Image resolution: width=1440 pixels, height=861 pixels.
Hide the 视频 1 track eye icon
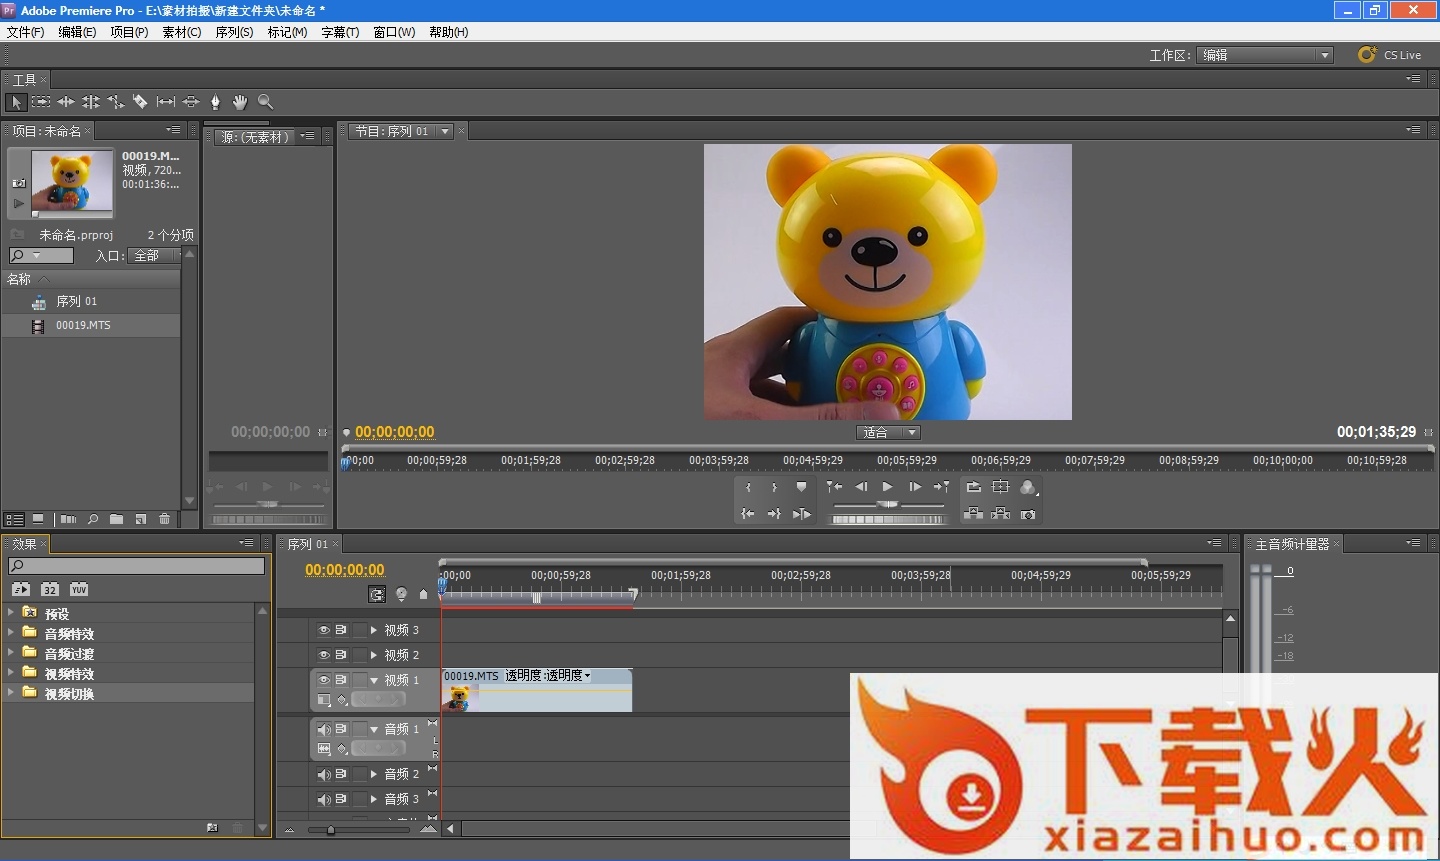(324, 680)
